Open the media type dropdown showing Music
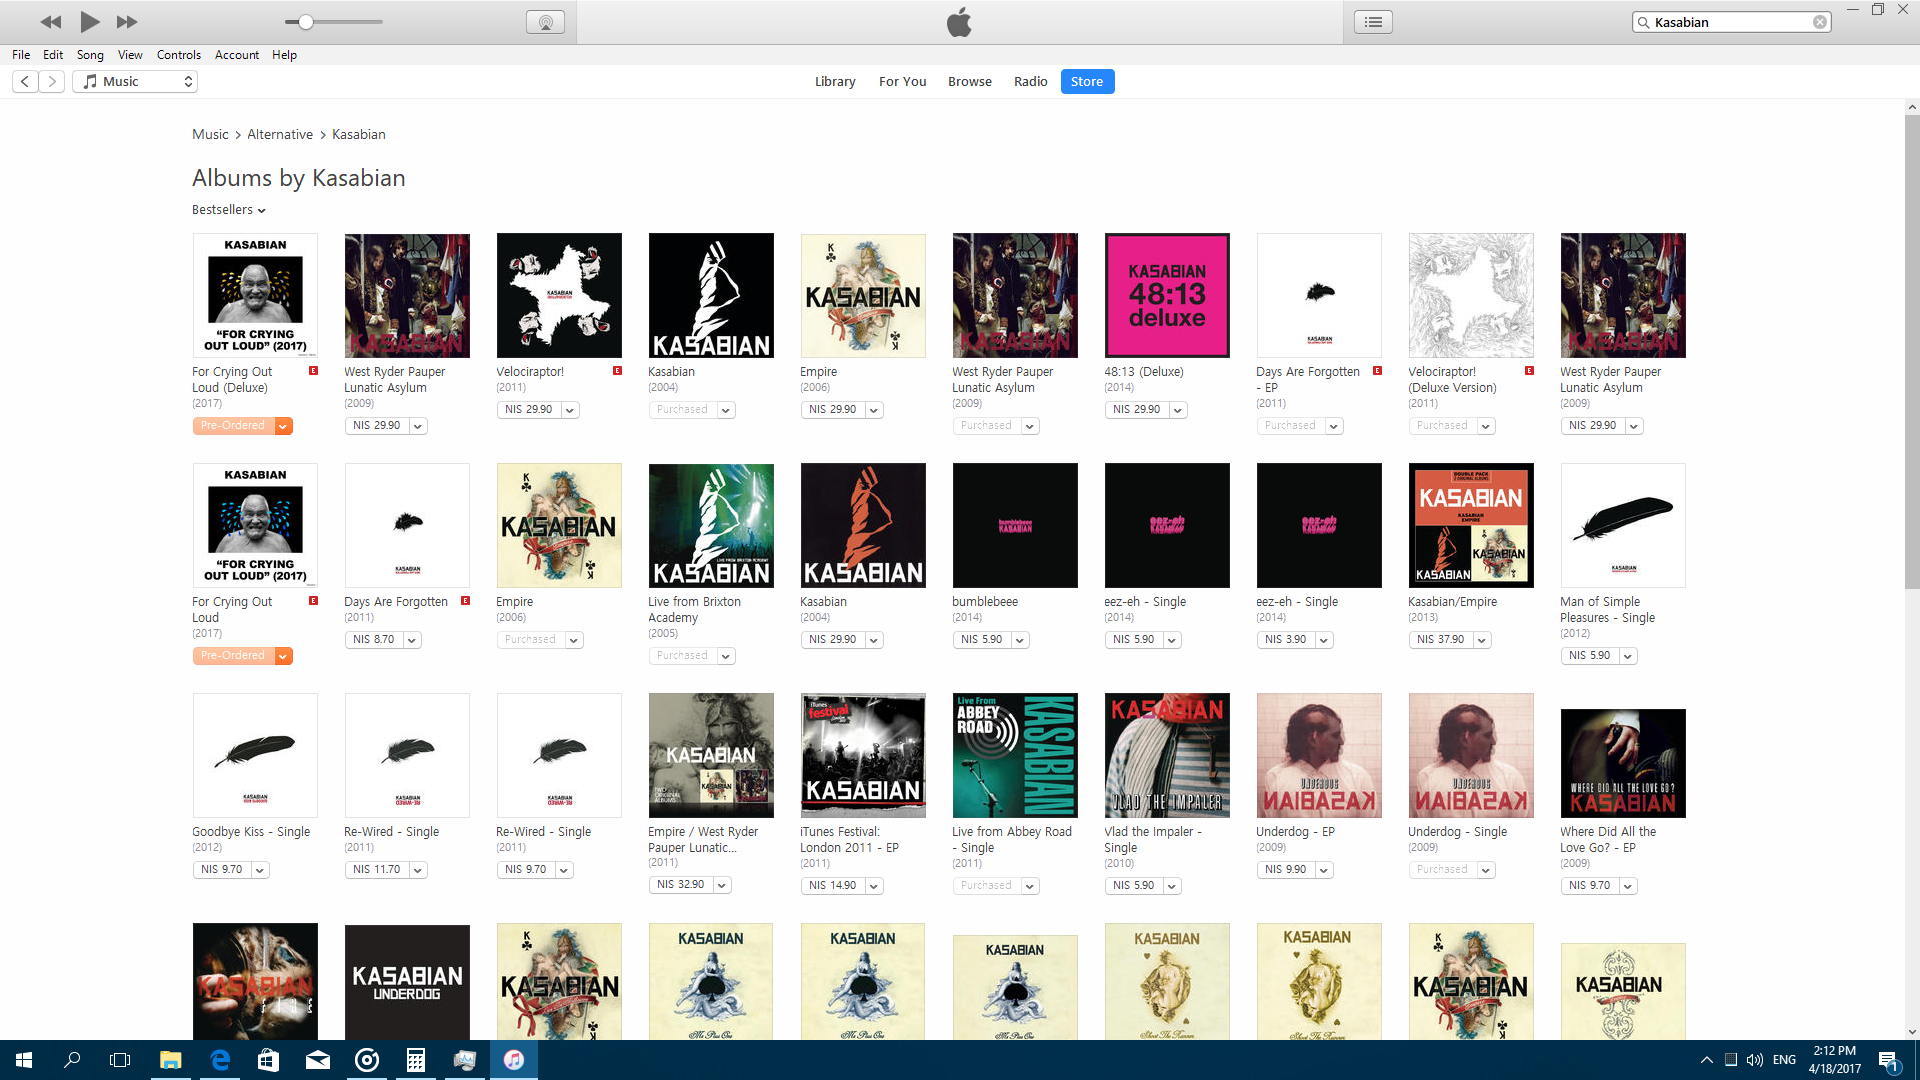1920x1080 pixels. (134, 81)
